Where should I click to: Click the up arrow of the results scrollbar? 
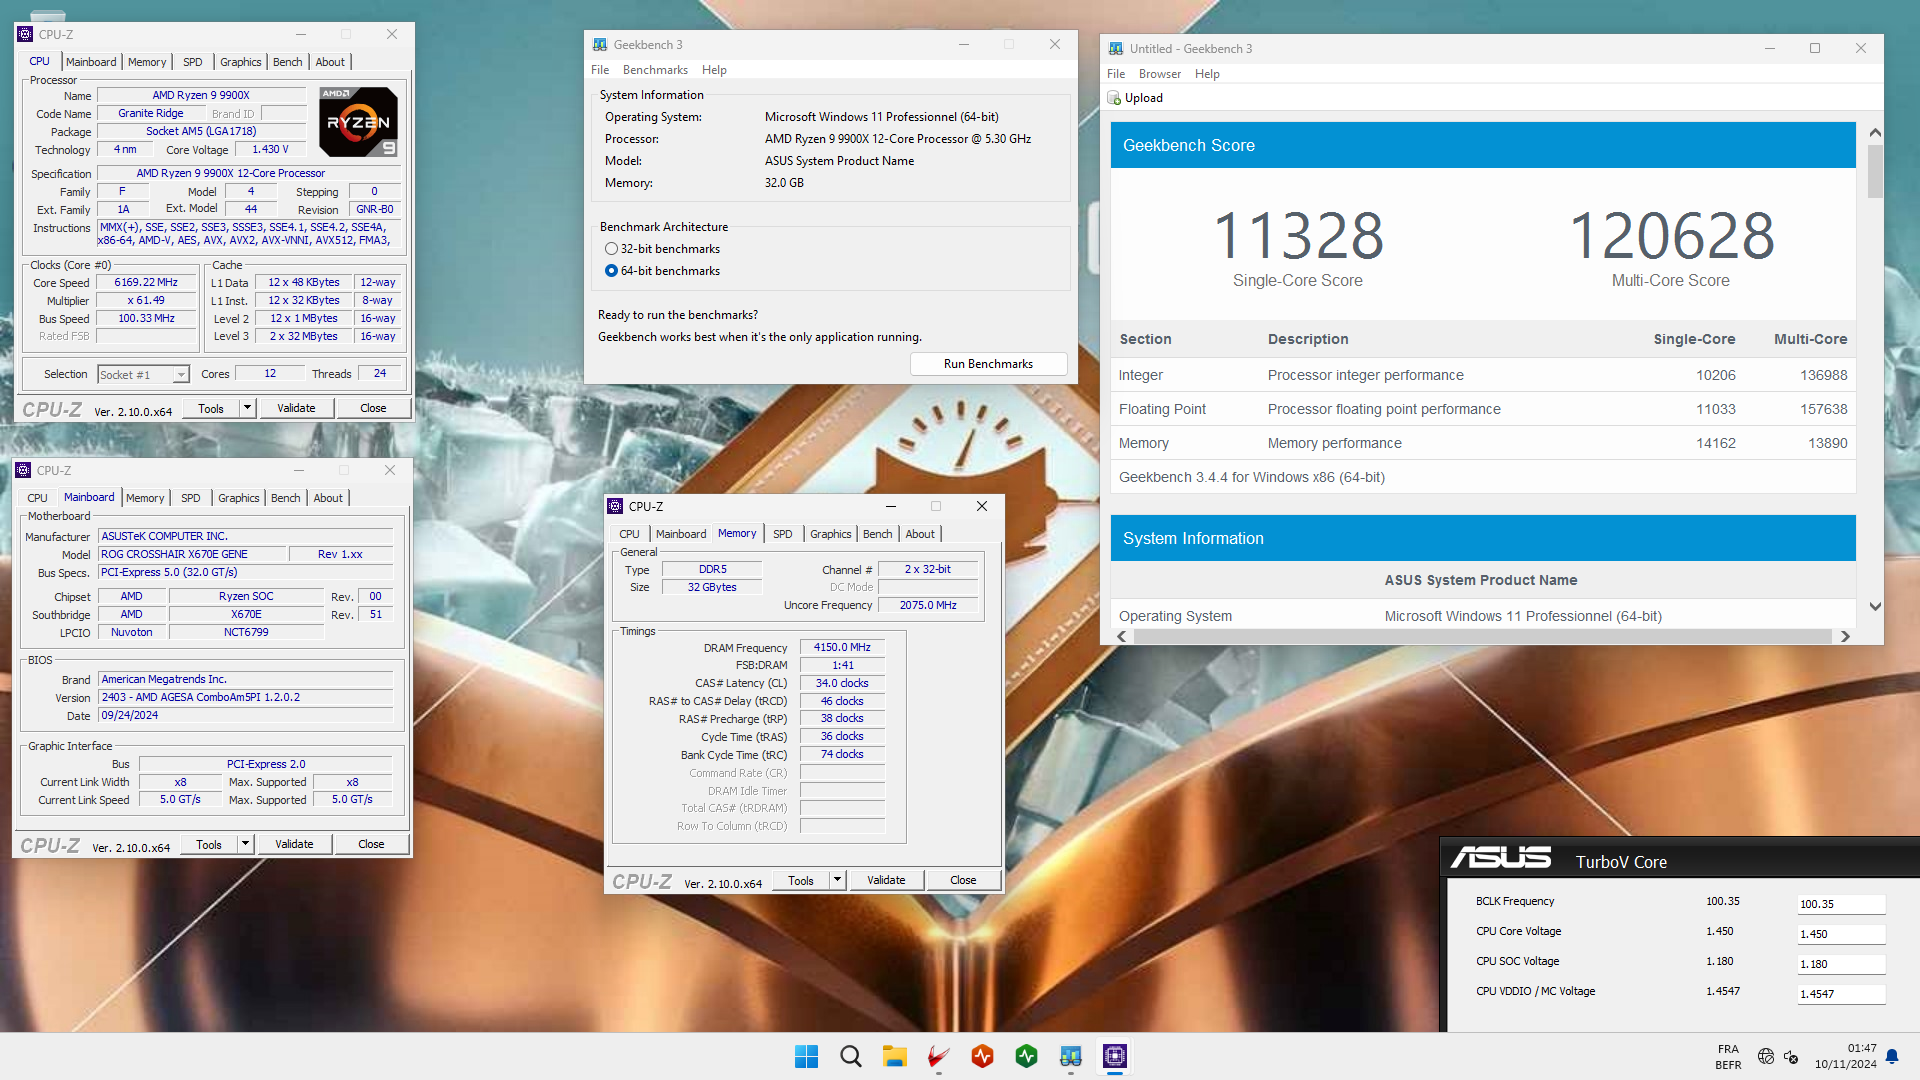(x=1875, y=132)
